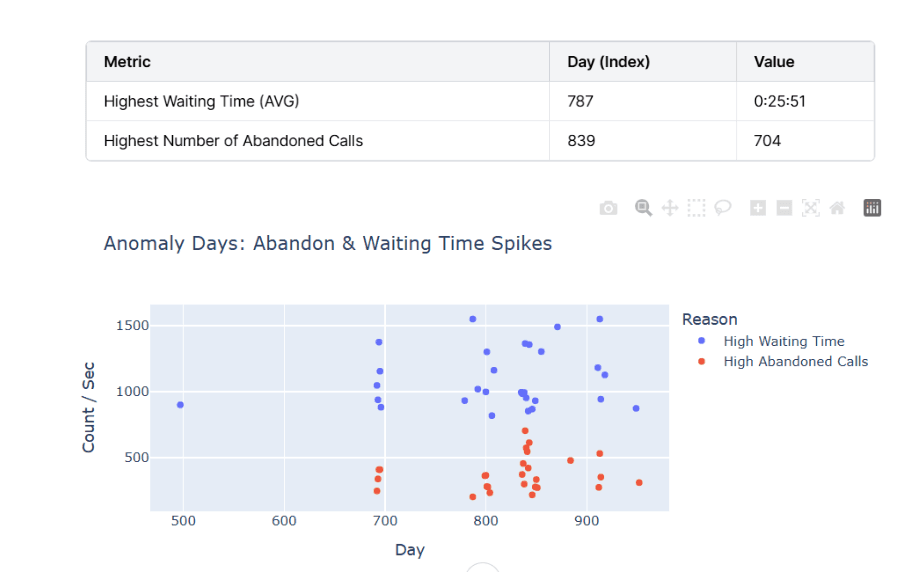Select the Highest Number of Abandoned Calls row
This screenshot has width=908, height=588.
(233, 141)
